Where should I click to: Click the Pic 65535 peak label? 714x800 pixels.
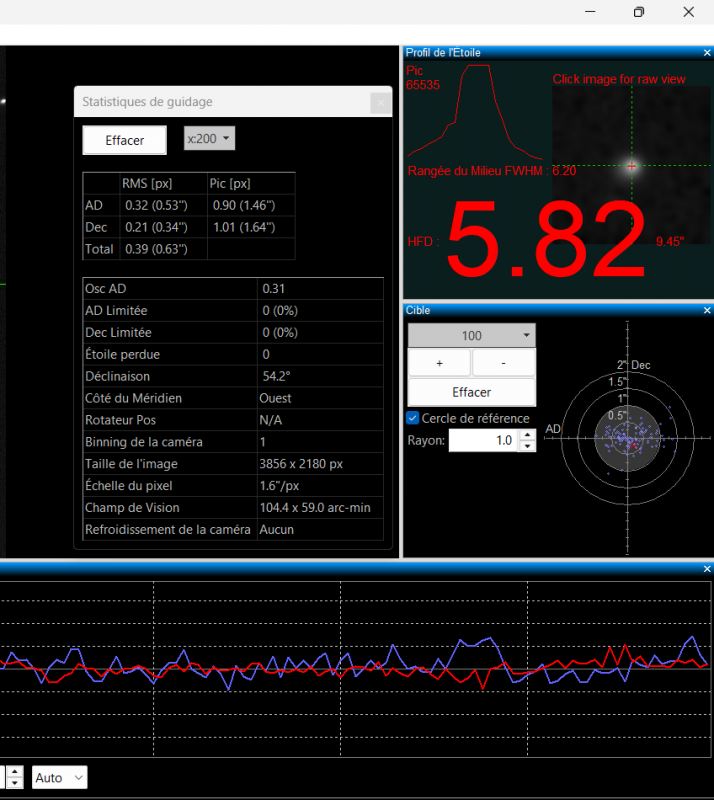pos(423,78)
